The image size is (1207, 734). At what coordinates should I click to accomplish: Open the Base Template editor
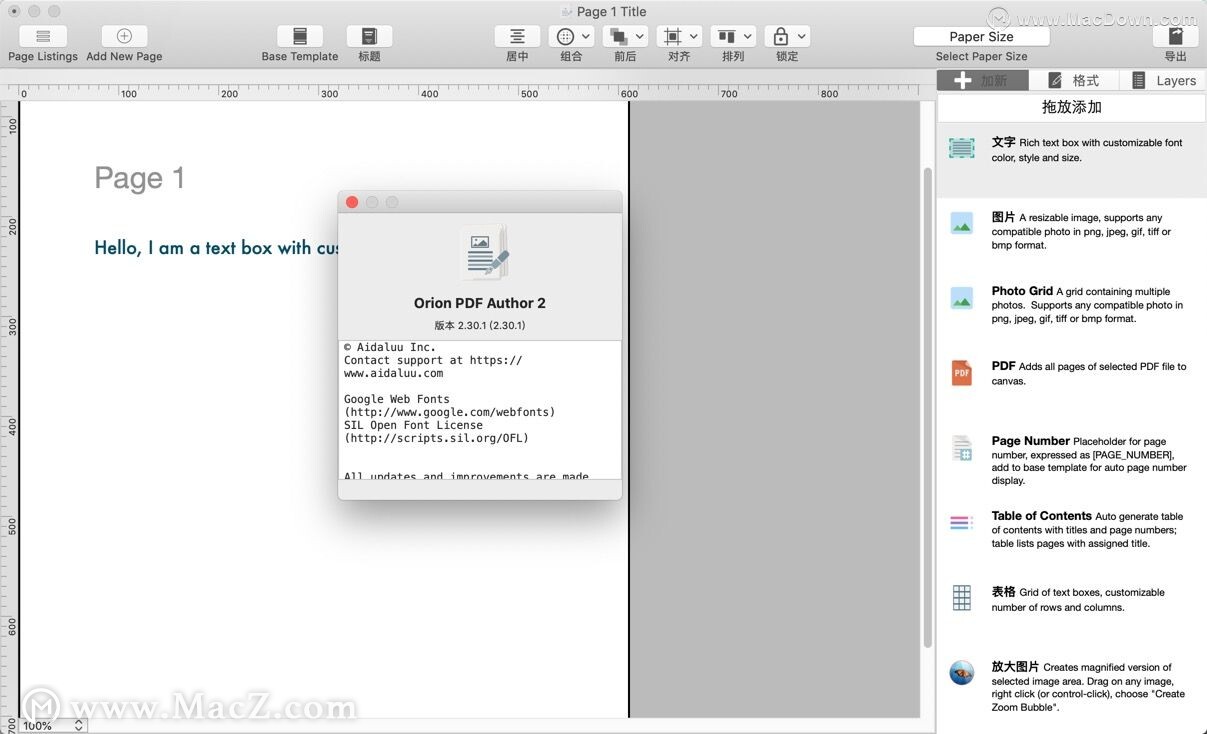point(300,37)
